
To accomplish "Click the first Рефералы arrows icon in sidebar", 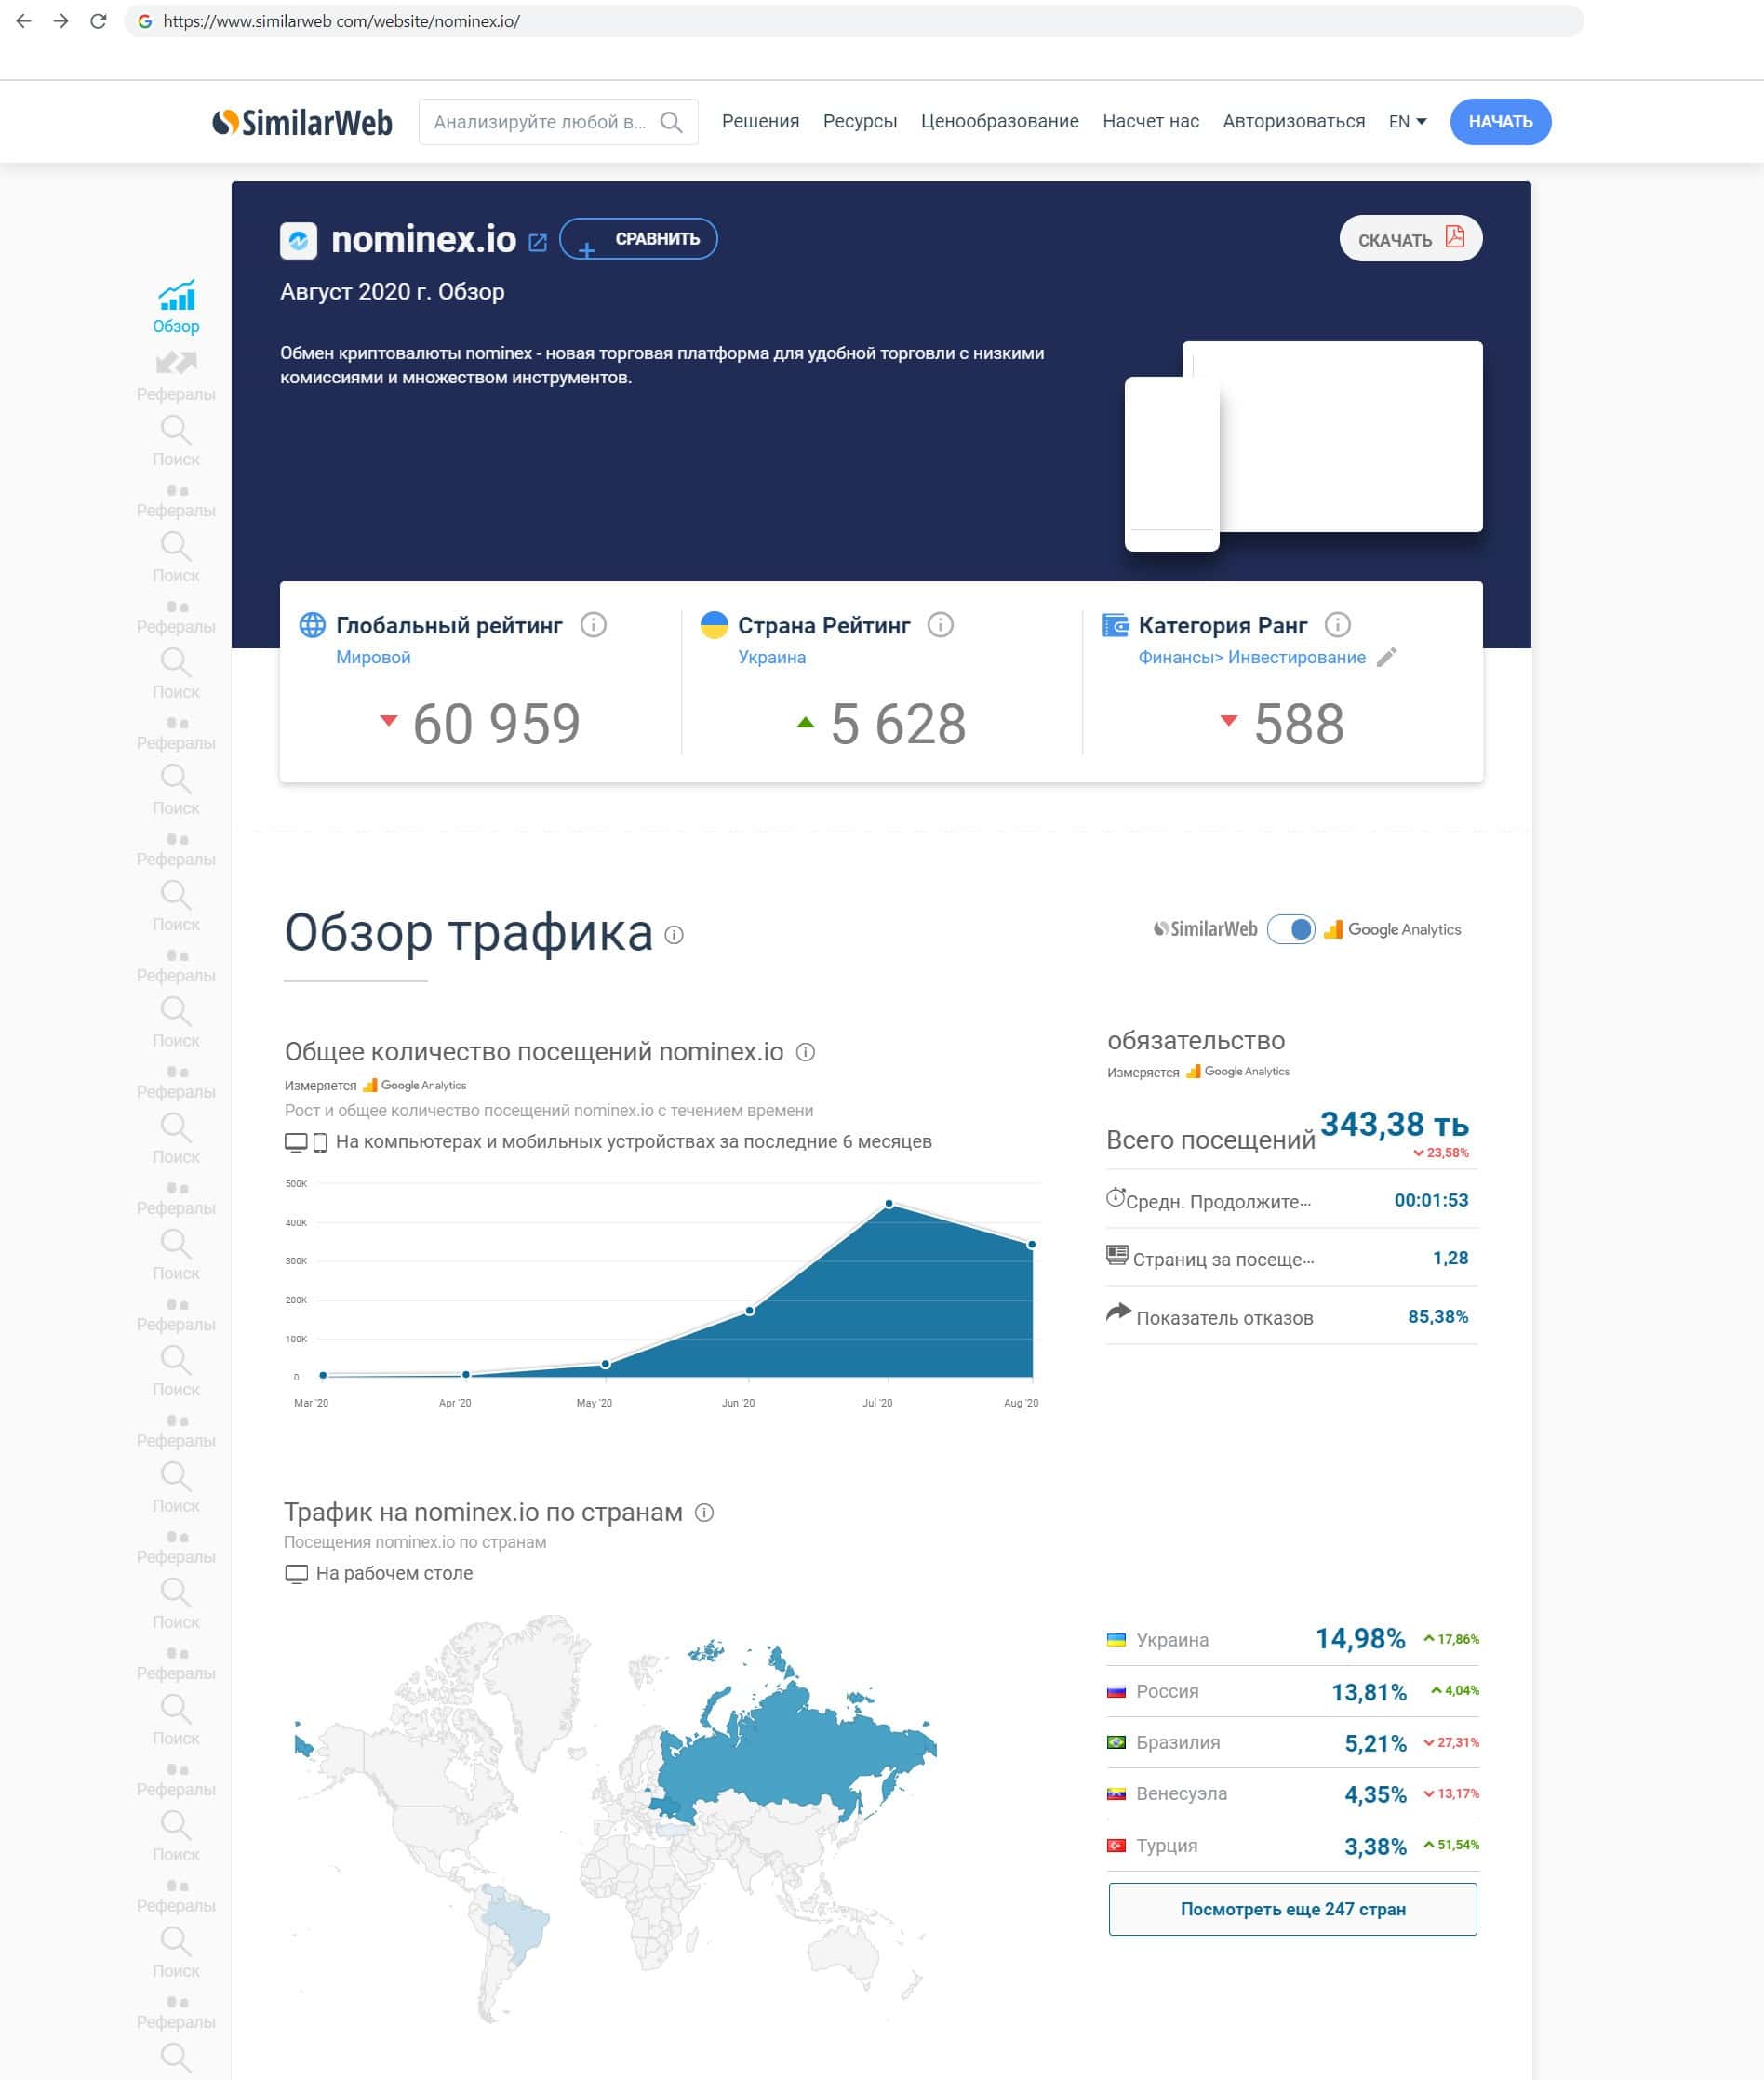I will point(176,362).
